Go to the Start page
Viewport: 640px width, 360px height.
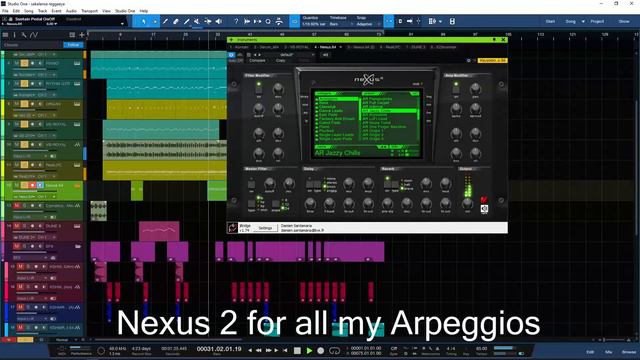[550, 21]
